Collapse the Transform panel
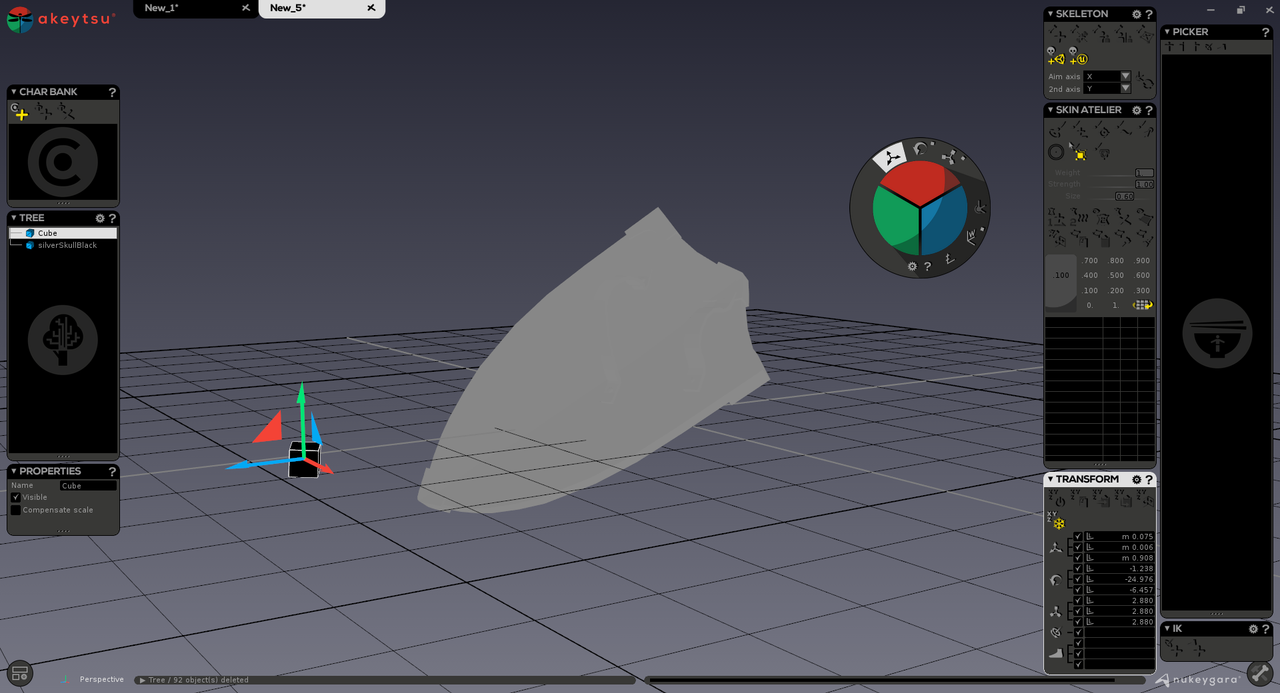 point(1050,480)
